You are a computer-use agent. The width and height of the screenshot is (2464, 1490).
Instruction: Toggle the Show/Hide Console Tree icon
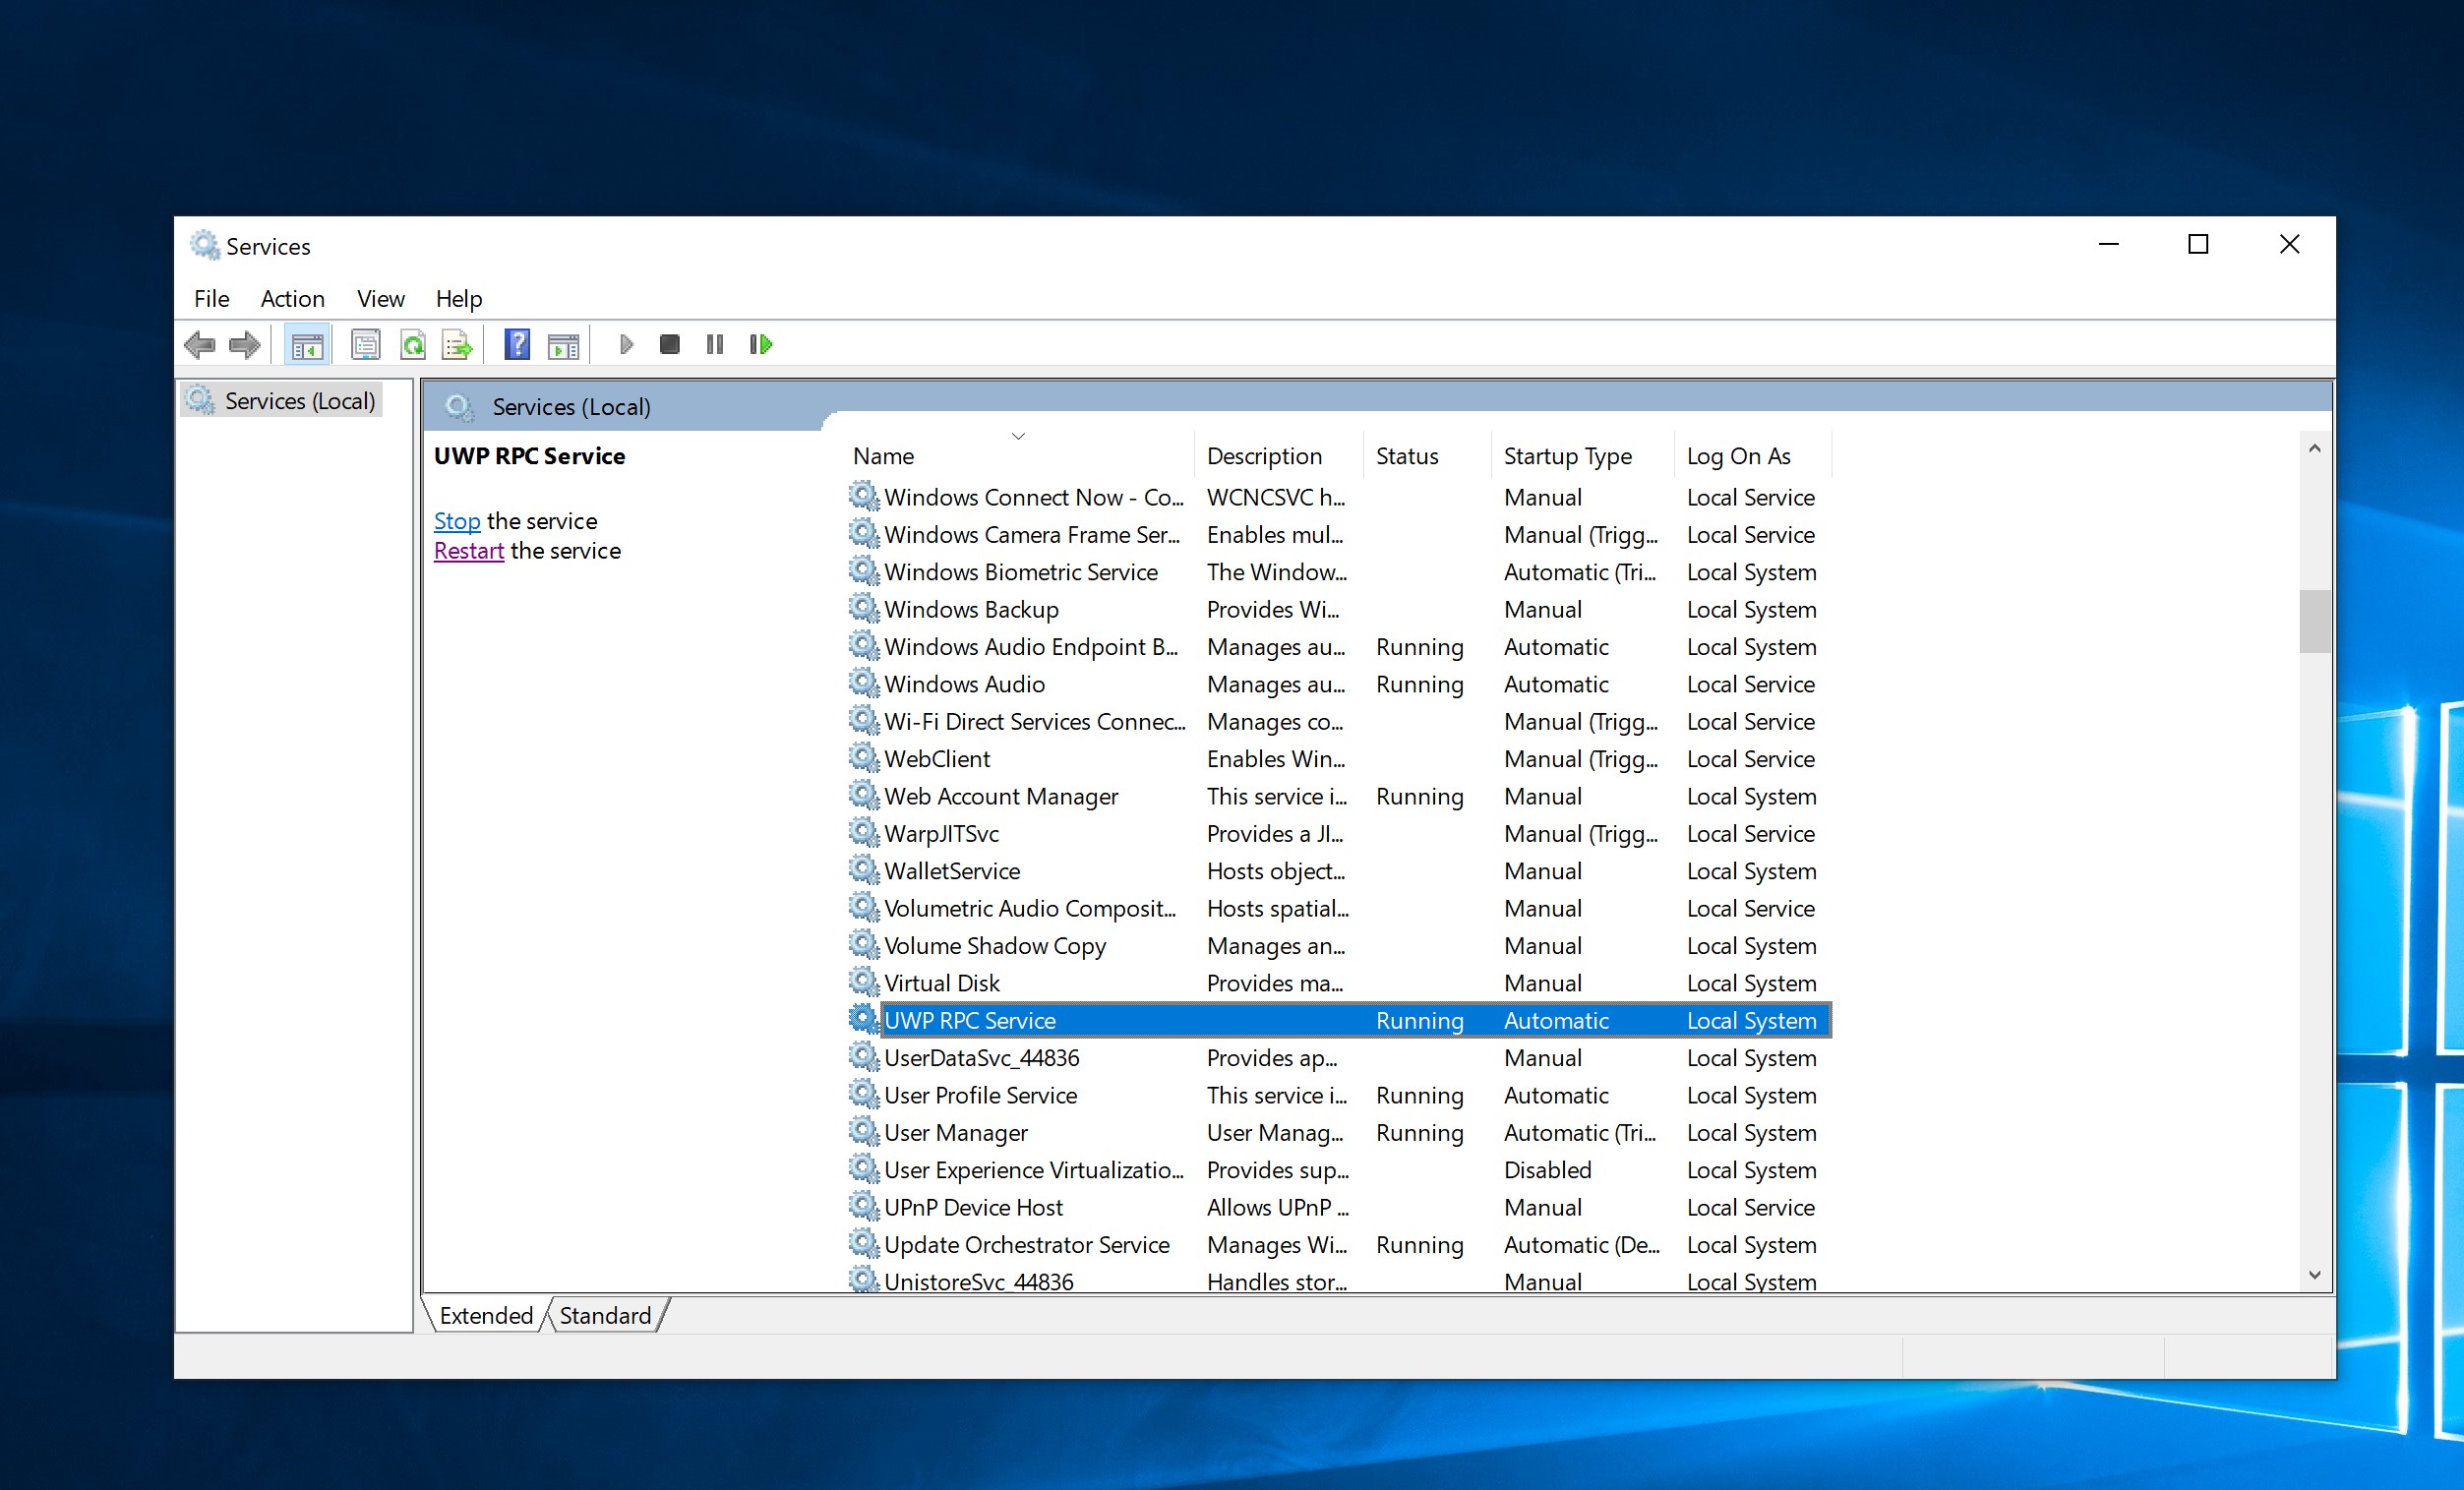tap(307, 345)
